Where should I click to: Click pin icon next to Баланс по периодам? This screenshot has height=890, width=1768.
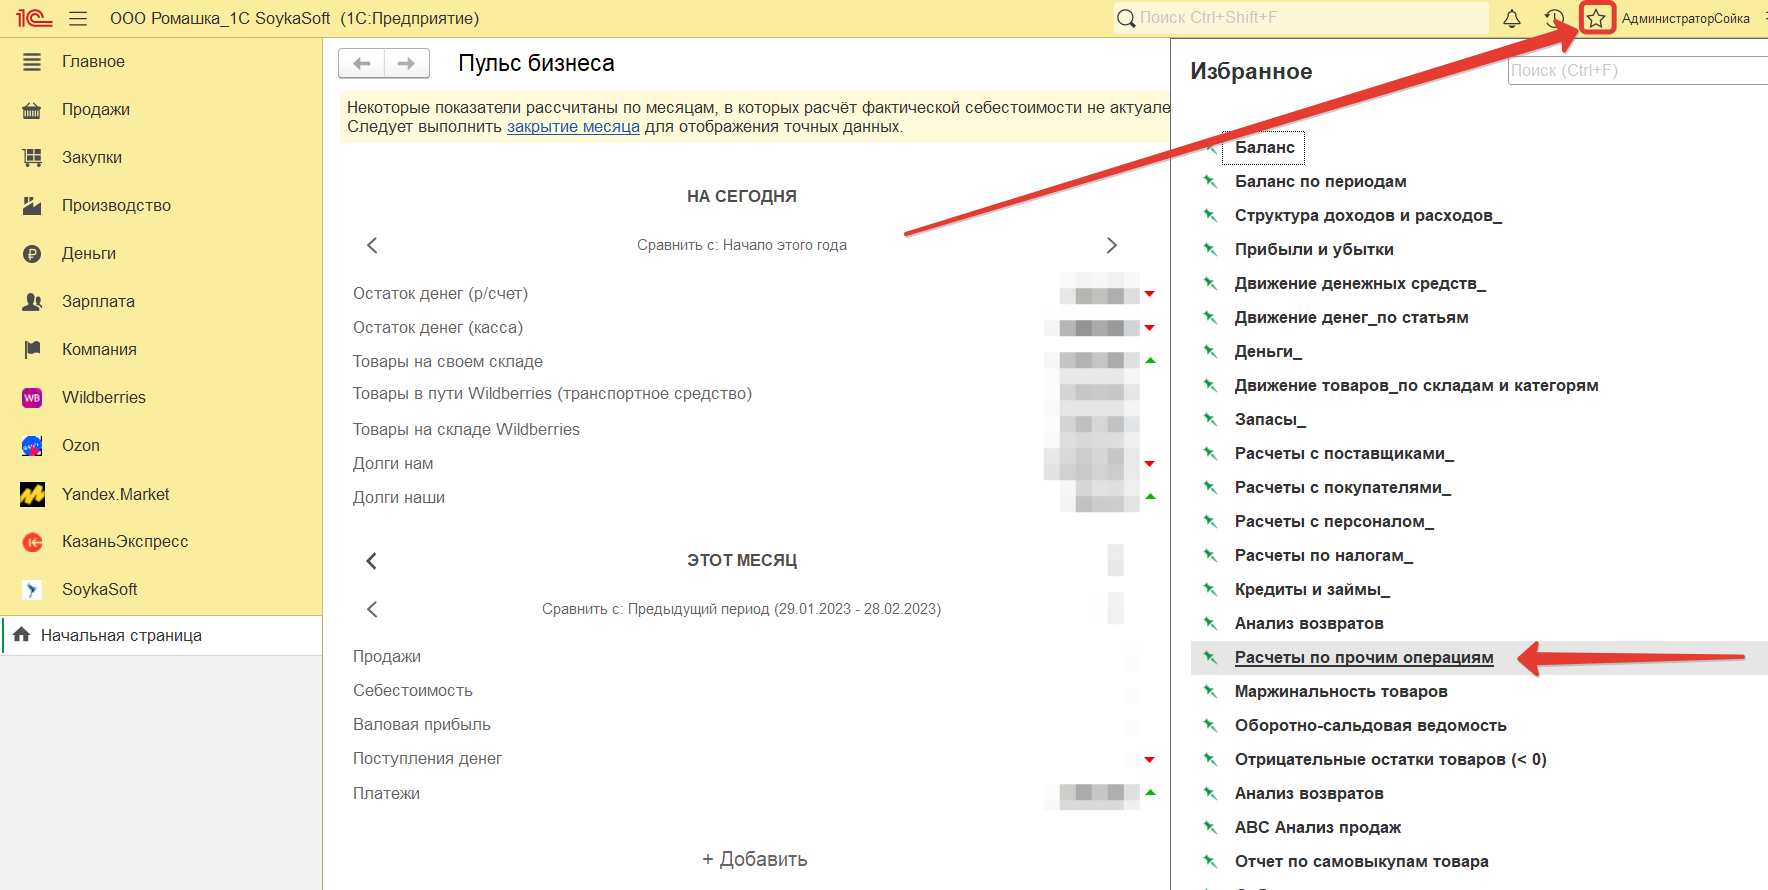[1210, 181]
